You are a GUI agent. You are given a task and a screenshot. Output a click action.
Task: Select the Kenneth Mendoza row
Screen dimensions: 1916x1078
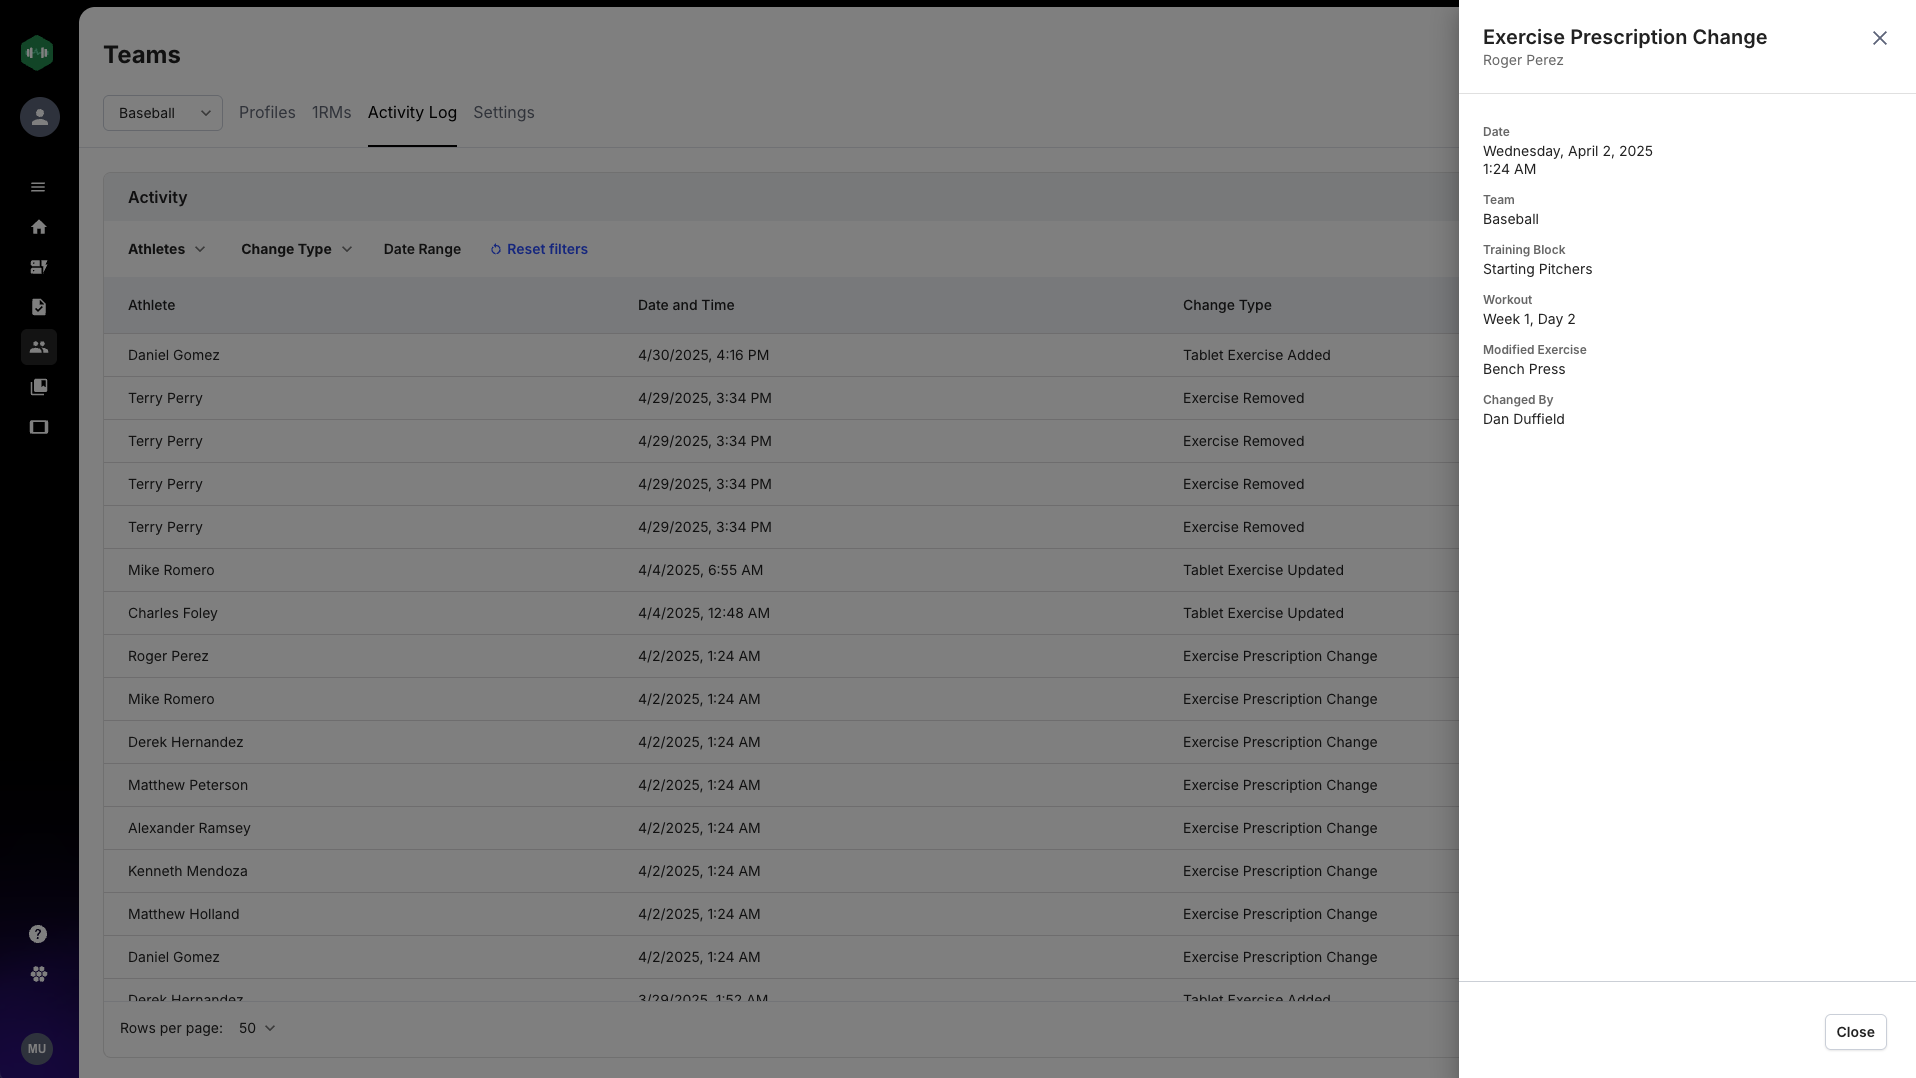pos(781,871)
